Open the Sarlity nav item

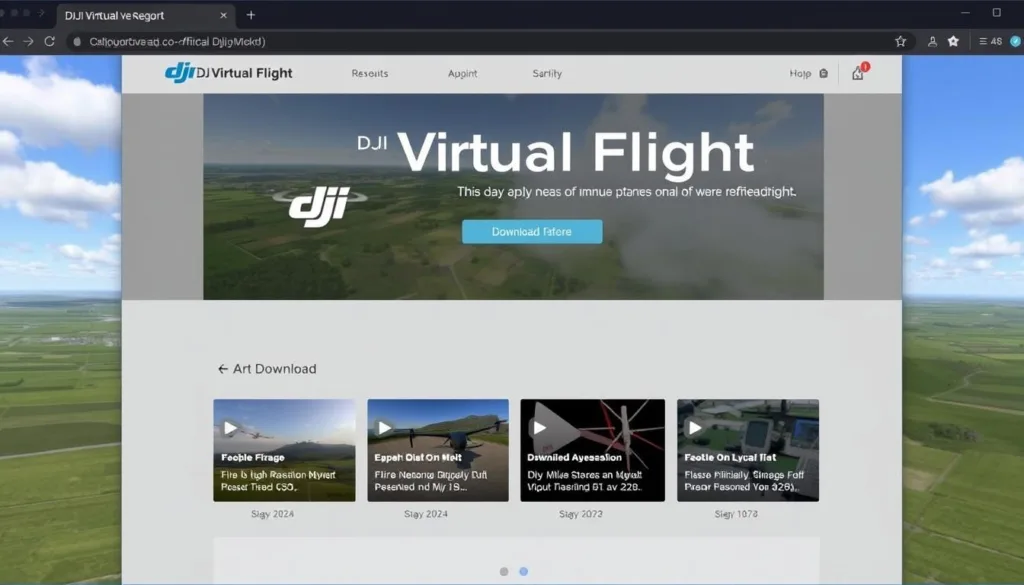pos(547,74)
